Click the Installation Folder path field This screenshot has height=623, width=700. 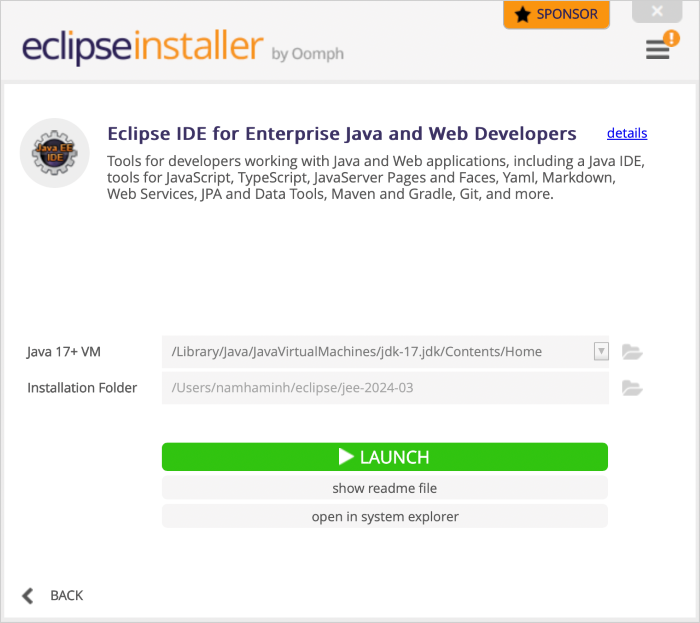[x=385, y=388]
